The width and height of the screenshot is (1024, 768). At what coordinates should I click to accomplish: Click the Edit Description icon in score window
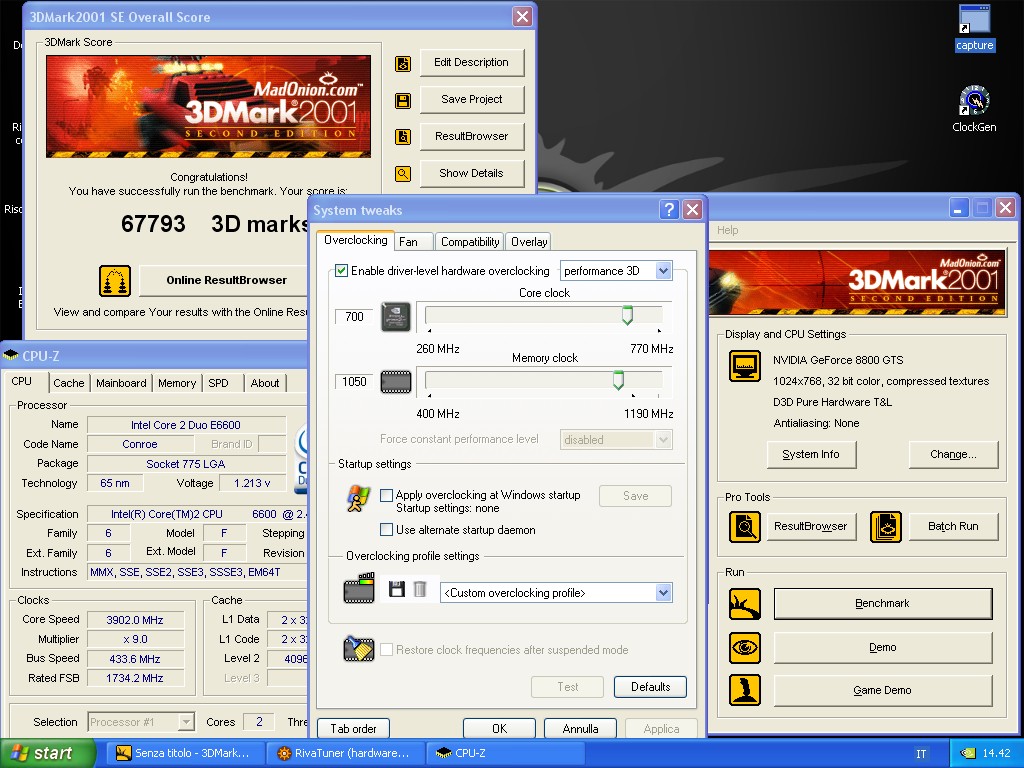403,63
